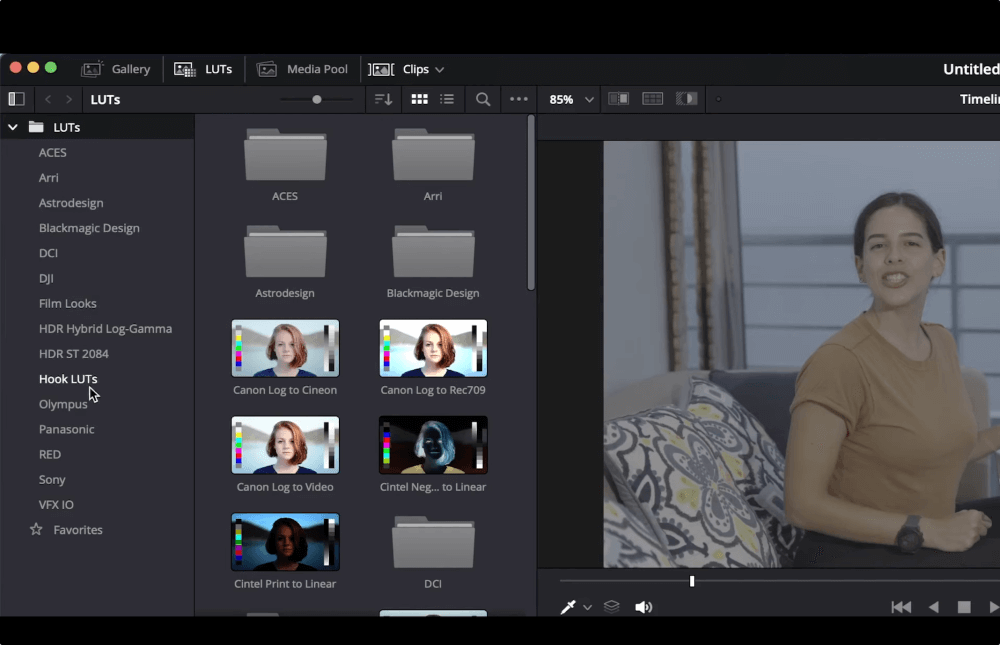Open the Clips dropdown arrow
Image resolution: width=1000 pixels, height=645 pixels.
tap(439, 70)
